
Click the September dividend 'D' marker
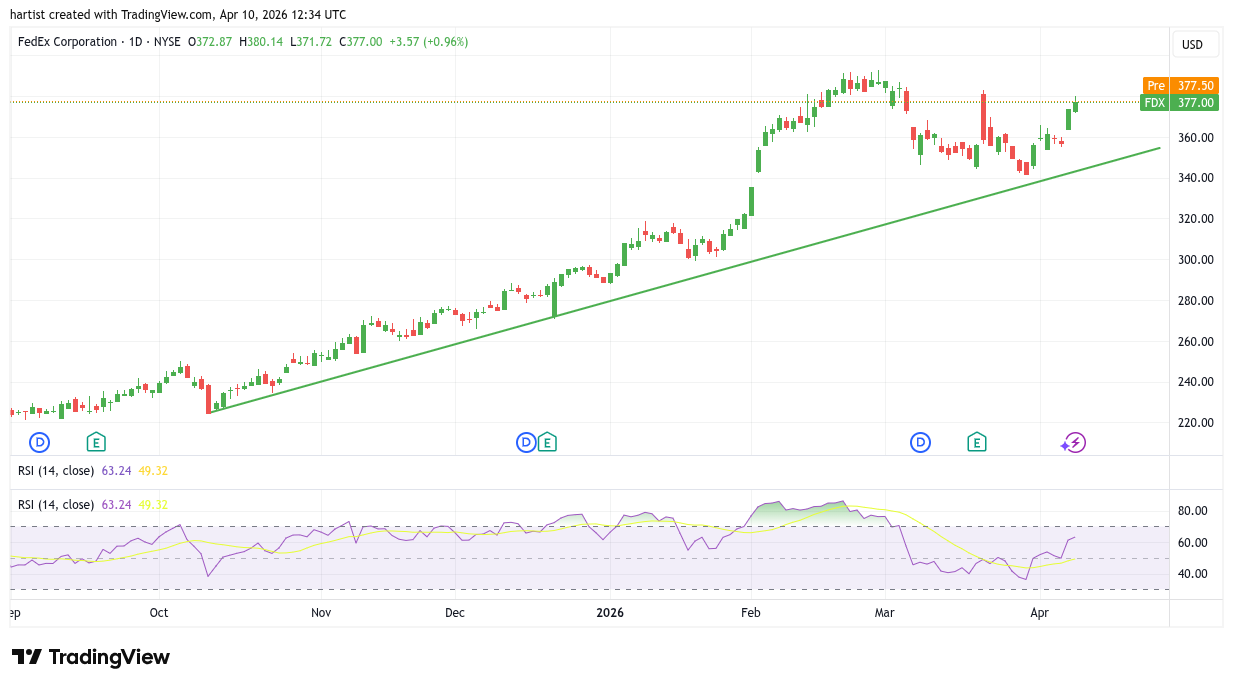click(x=39, y=442)
